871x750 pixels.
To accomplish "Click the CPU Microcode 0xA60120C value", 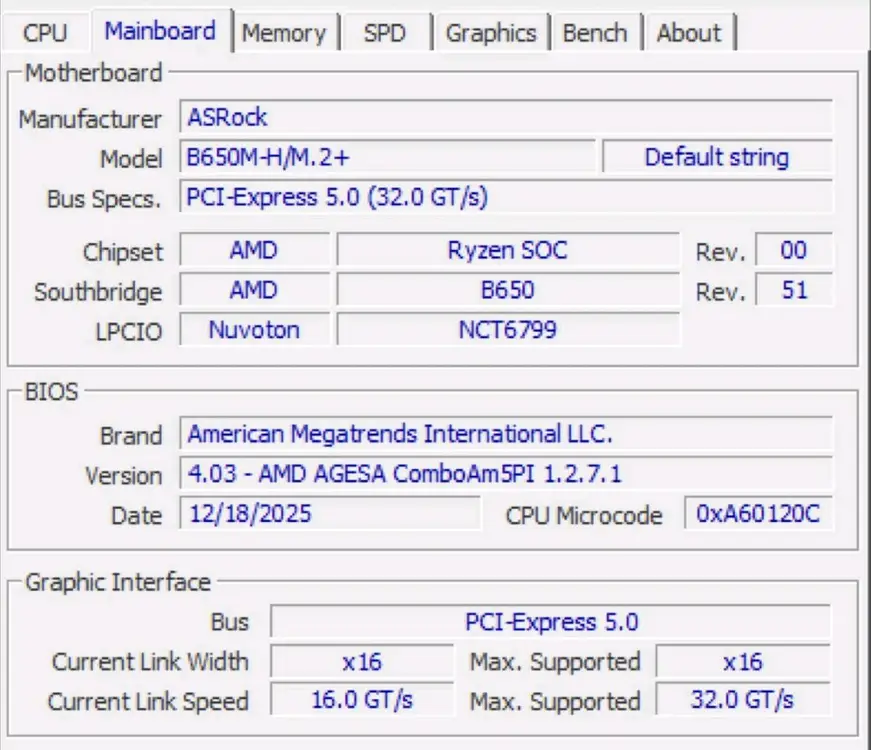I will 758,513.
